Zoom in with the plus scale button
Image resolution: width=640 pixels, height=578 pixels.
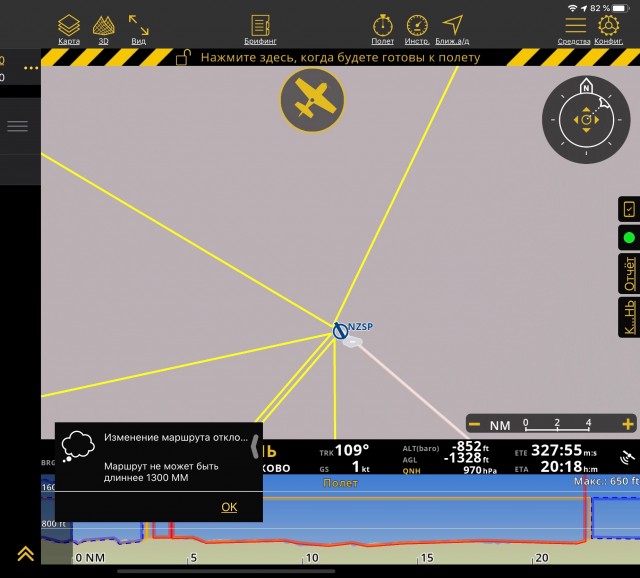(x=627, y=424)
